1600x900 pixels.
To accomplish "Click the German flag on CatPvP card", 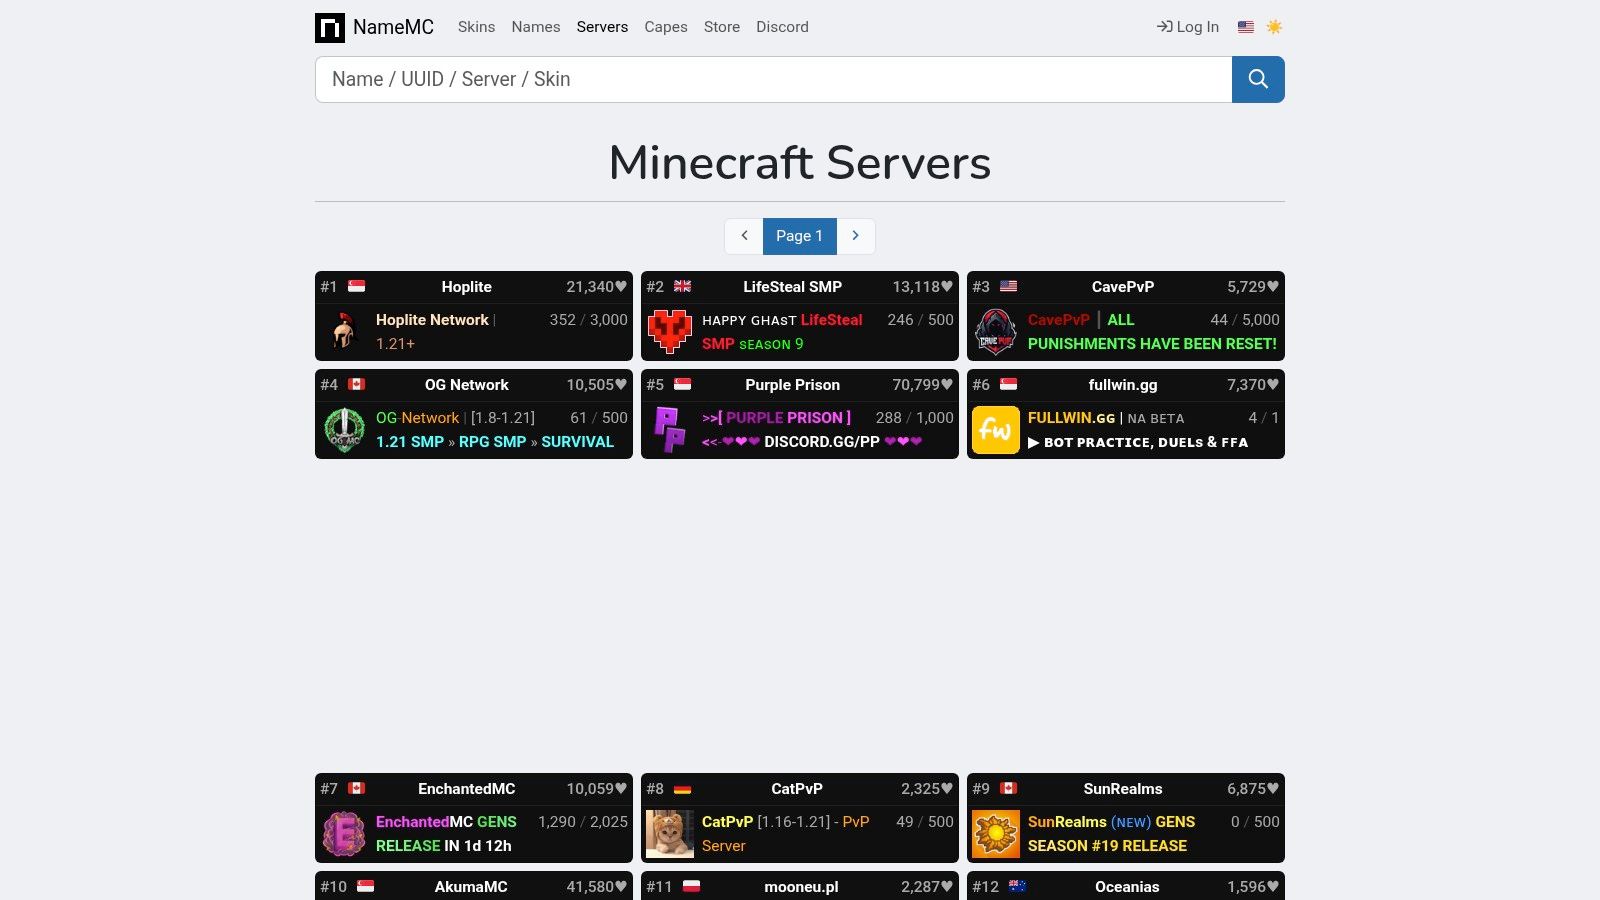I will pyautogui.click(x=682, y=788).
